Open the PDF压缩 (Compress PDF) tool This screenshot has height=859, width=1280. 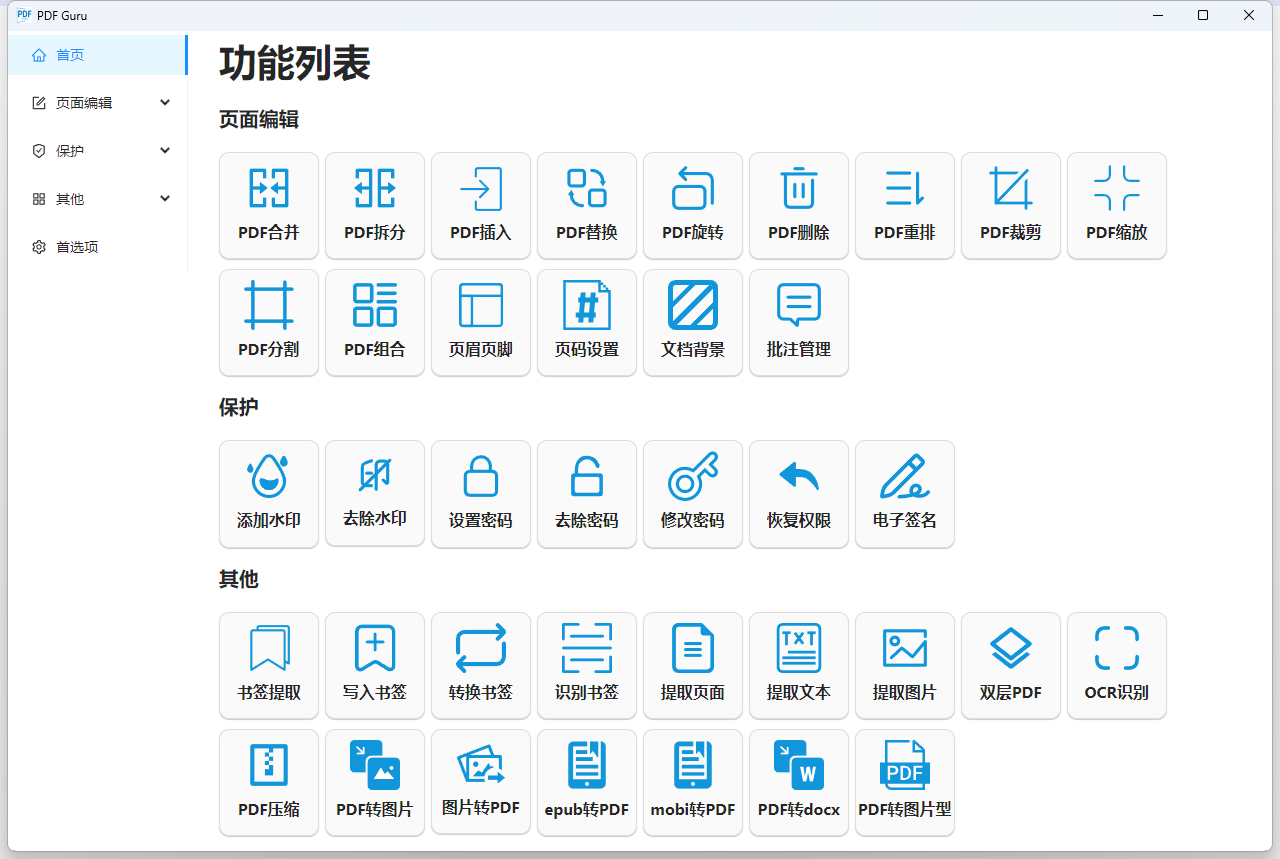268,782
